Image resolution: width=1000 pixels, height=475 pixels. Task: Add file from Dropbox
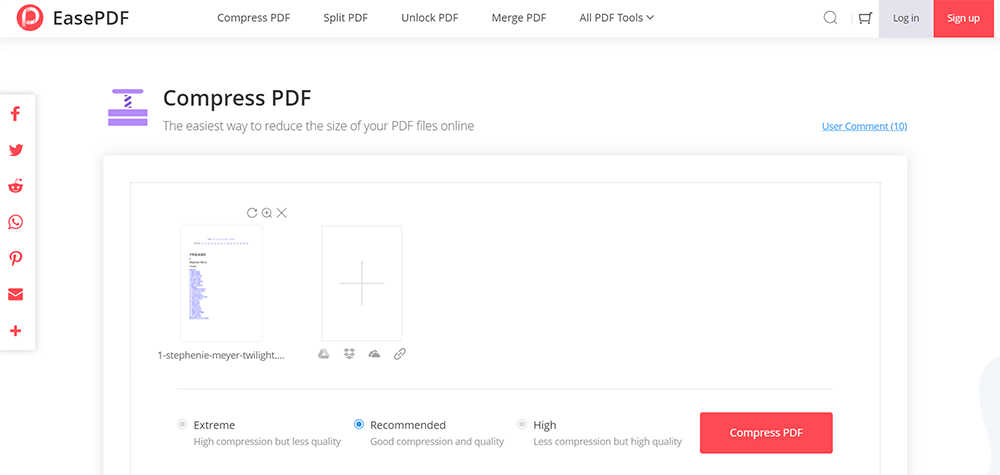pos(349,353)
